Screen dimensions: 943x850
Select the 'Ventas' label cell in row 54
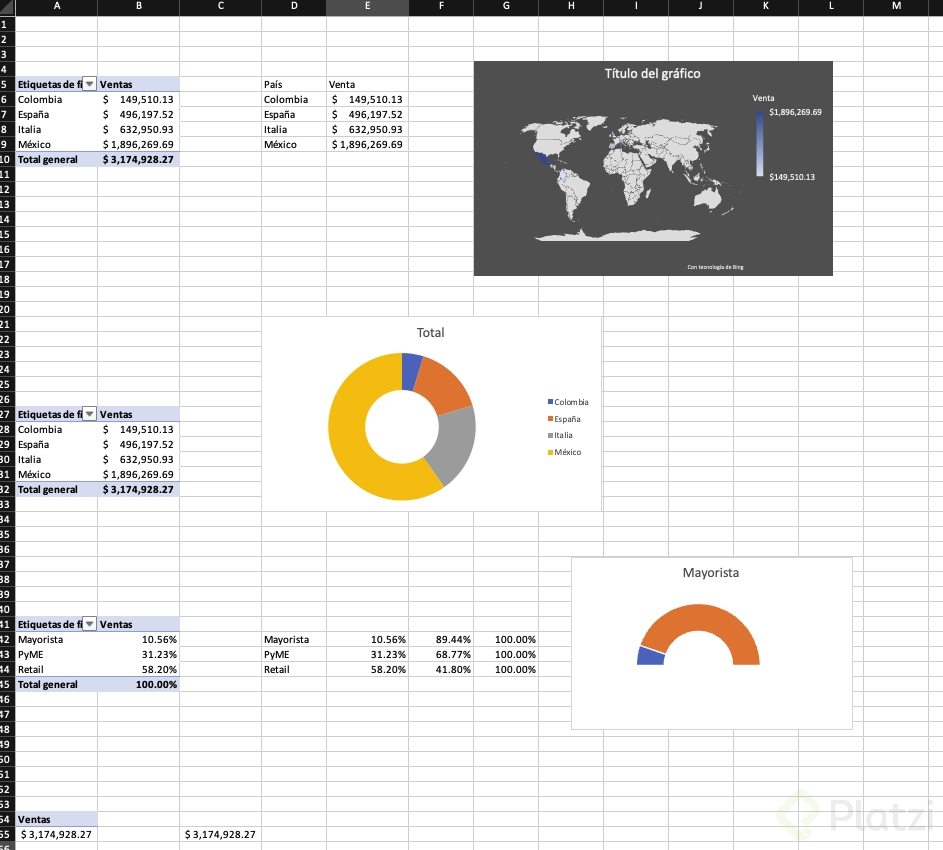click(57, 819)
